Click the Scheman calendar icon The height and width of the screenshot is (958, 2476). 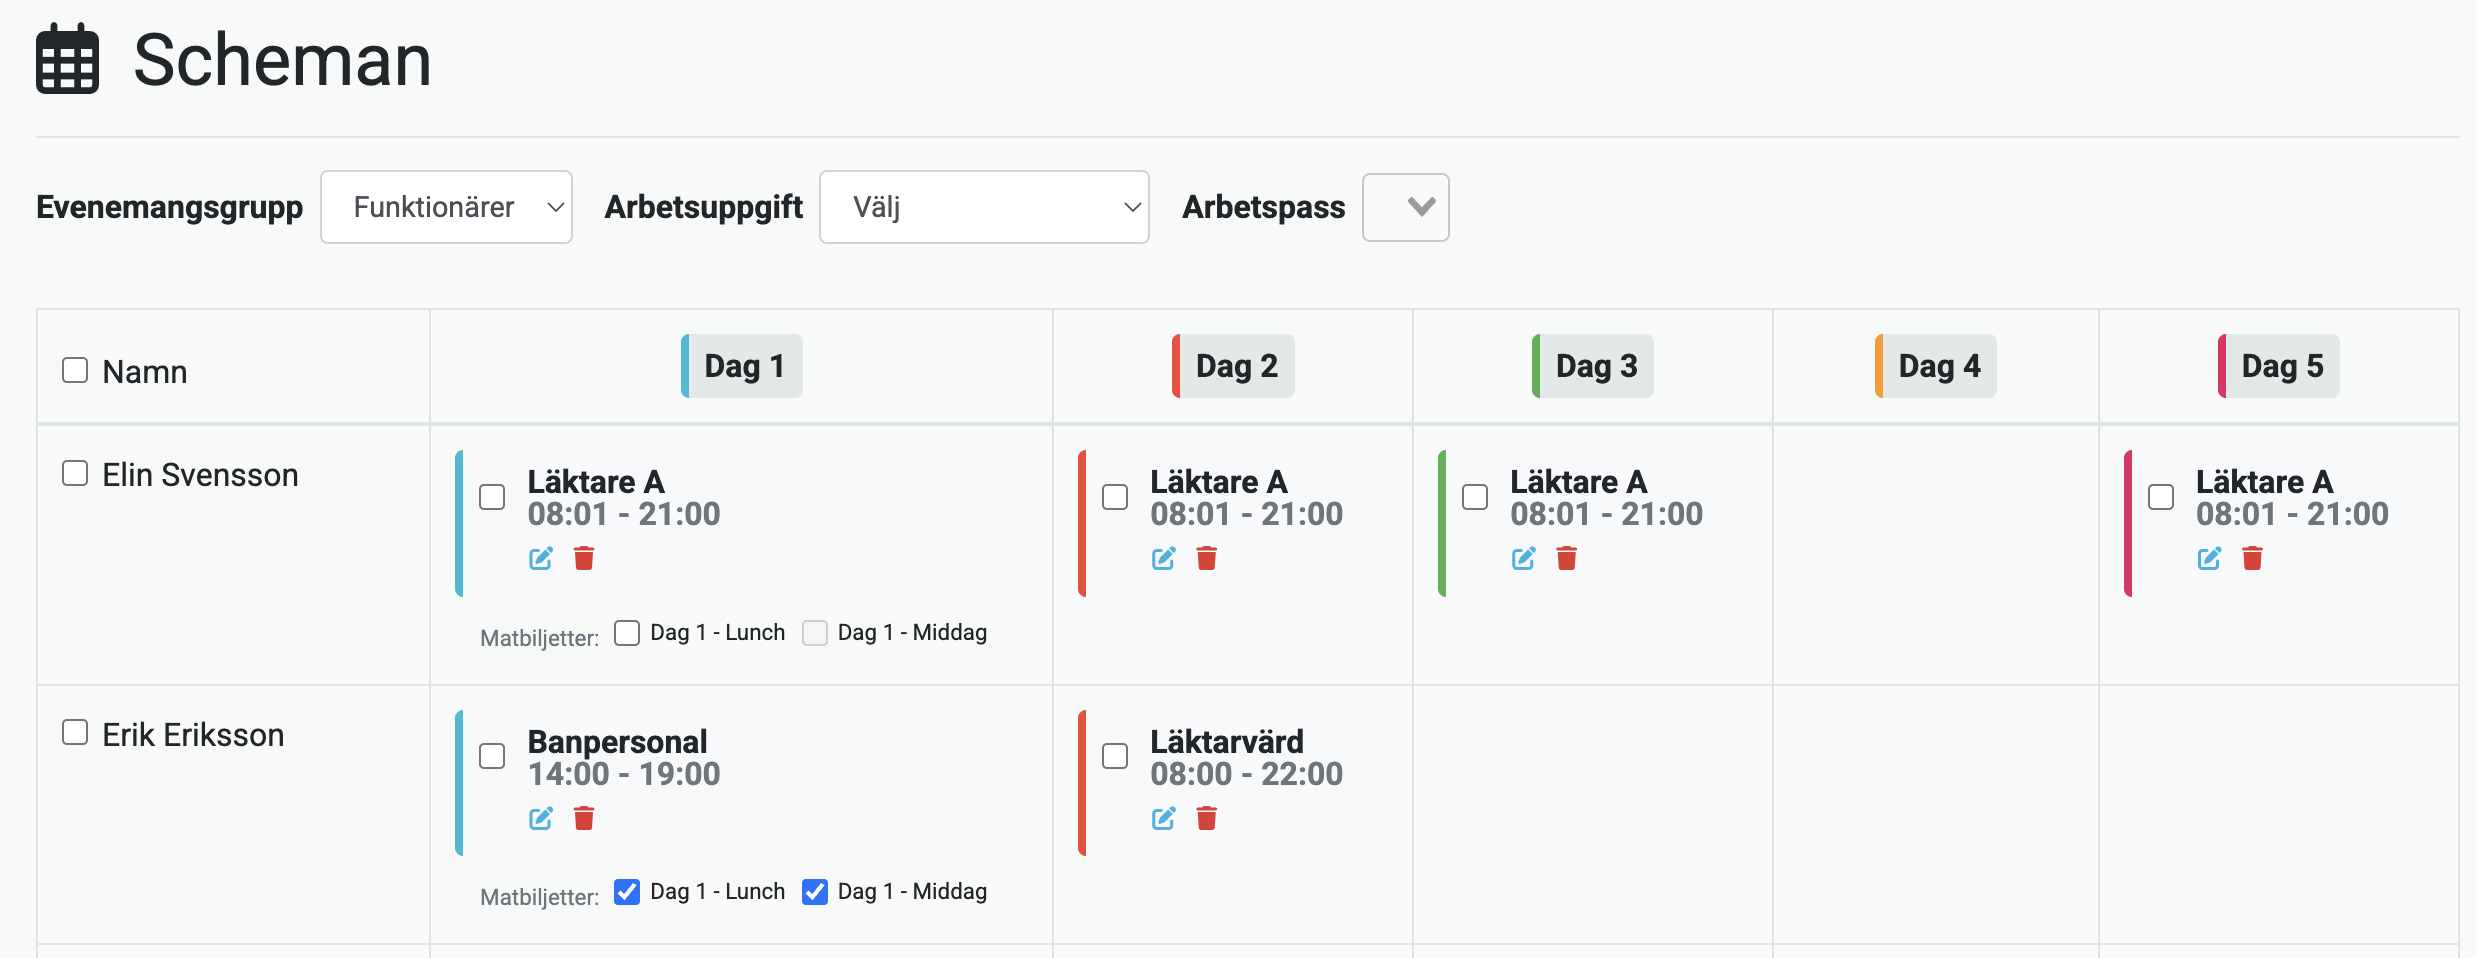[68, 60]
